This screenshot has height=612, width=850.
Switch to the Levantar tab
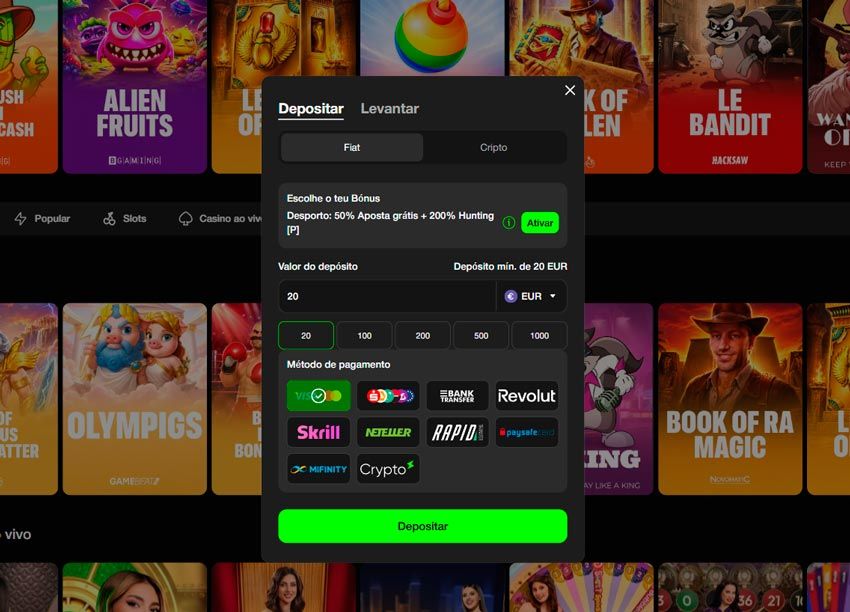[390, 109]
